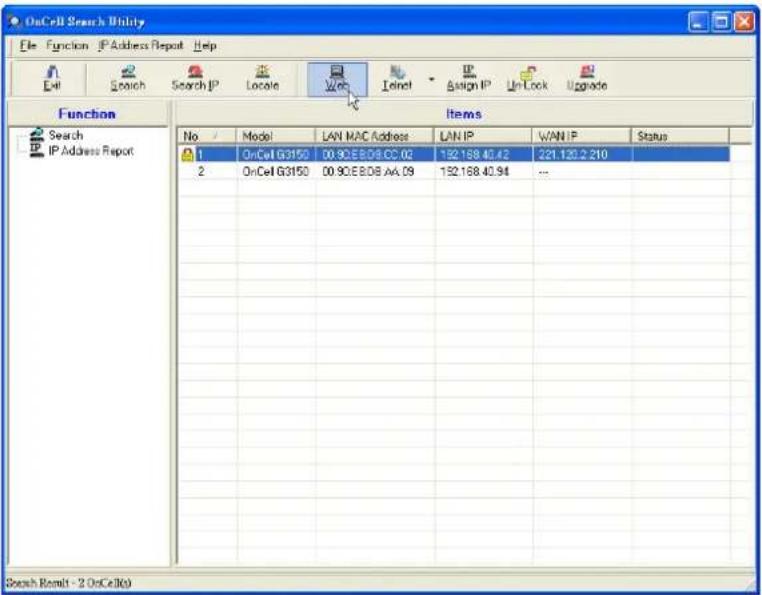Click the OnCell Search Utility title icon
This screenshot has width=762, height=595.
14,21
